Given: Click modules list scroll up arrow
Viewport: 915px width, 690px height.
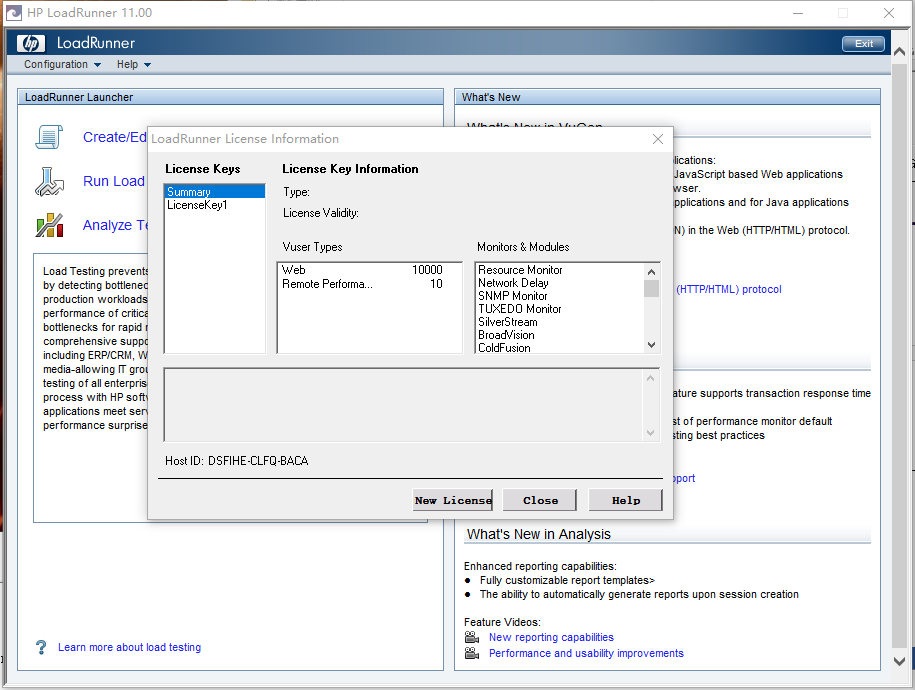Looking at the screenshot, I should pyautogui.click(x=651, y=271).
